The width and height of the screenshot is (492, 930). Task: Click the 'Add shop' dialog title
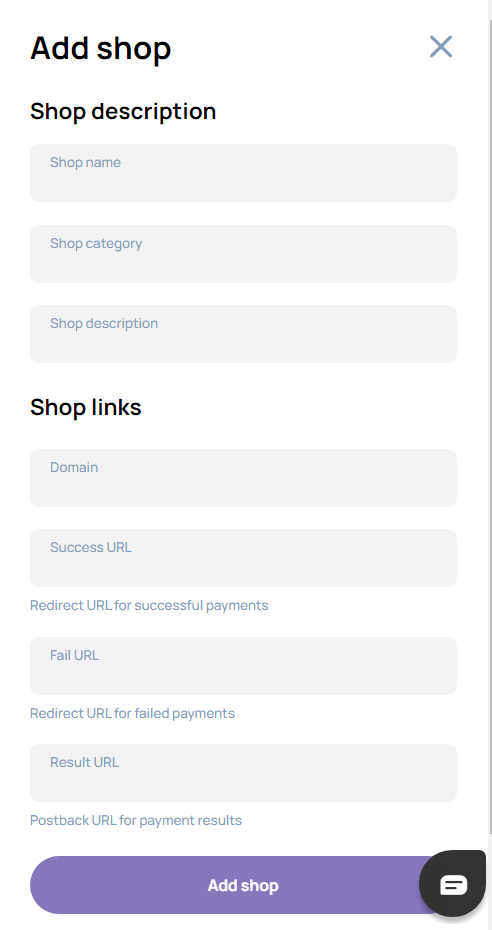point(101,48)
